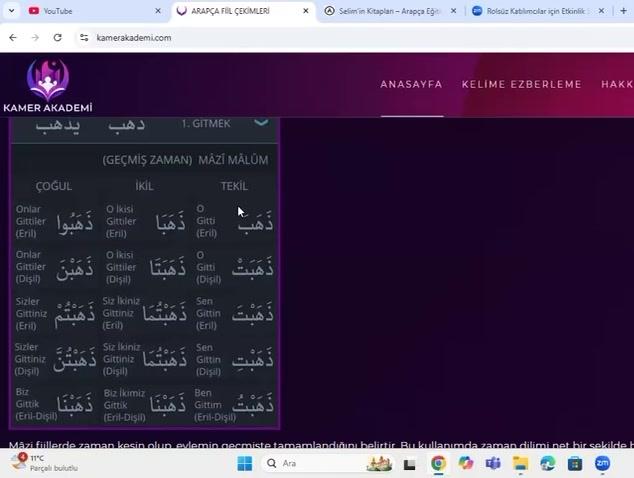Click the taskbar Ara search box
The height and width of the screenshot is (478, 634).
[328, 463]
